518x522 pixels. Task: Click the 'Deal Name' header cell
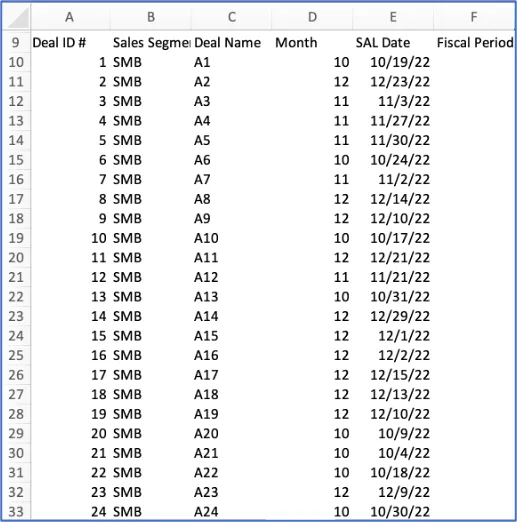pyautogui.click(x=232, y=43)
